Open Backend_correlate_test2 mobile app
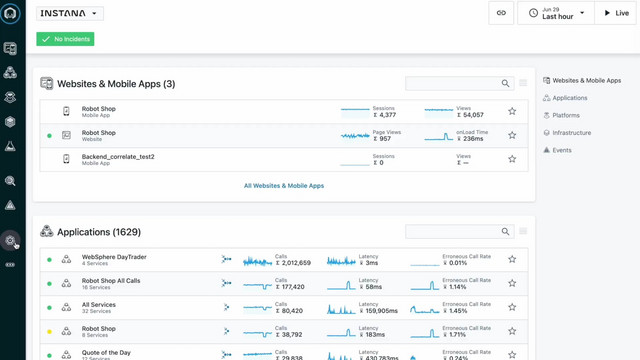Screen dimensions: 640x360 point(118,157)
